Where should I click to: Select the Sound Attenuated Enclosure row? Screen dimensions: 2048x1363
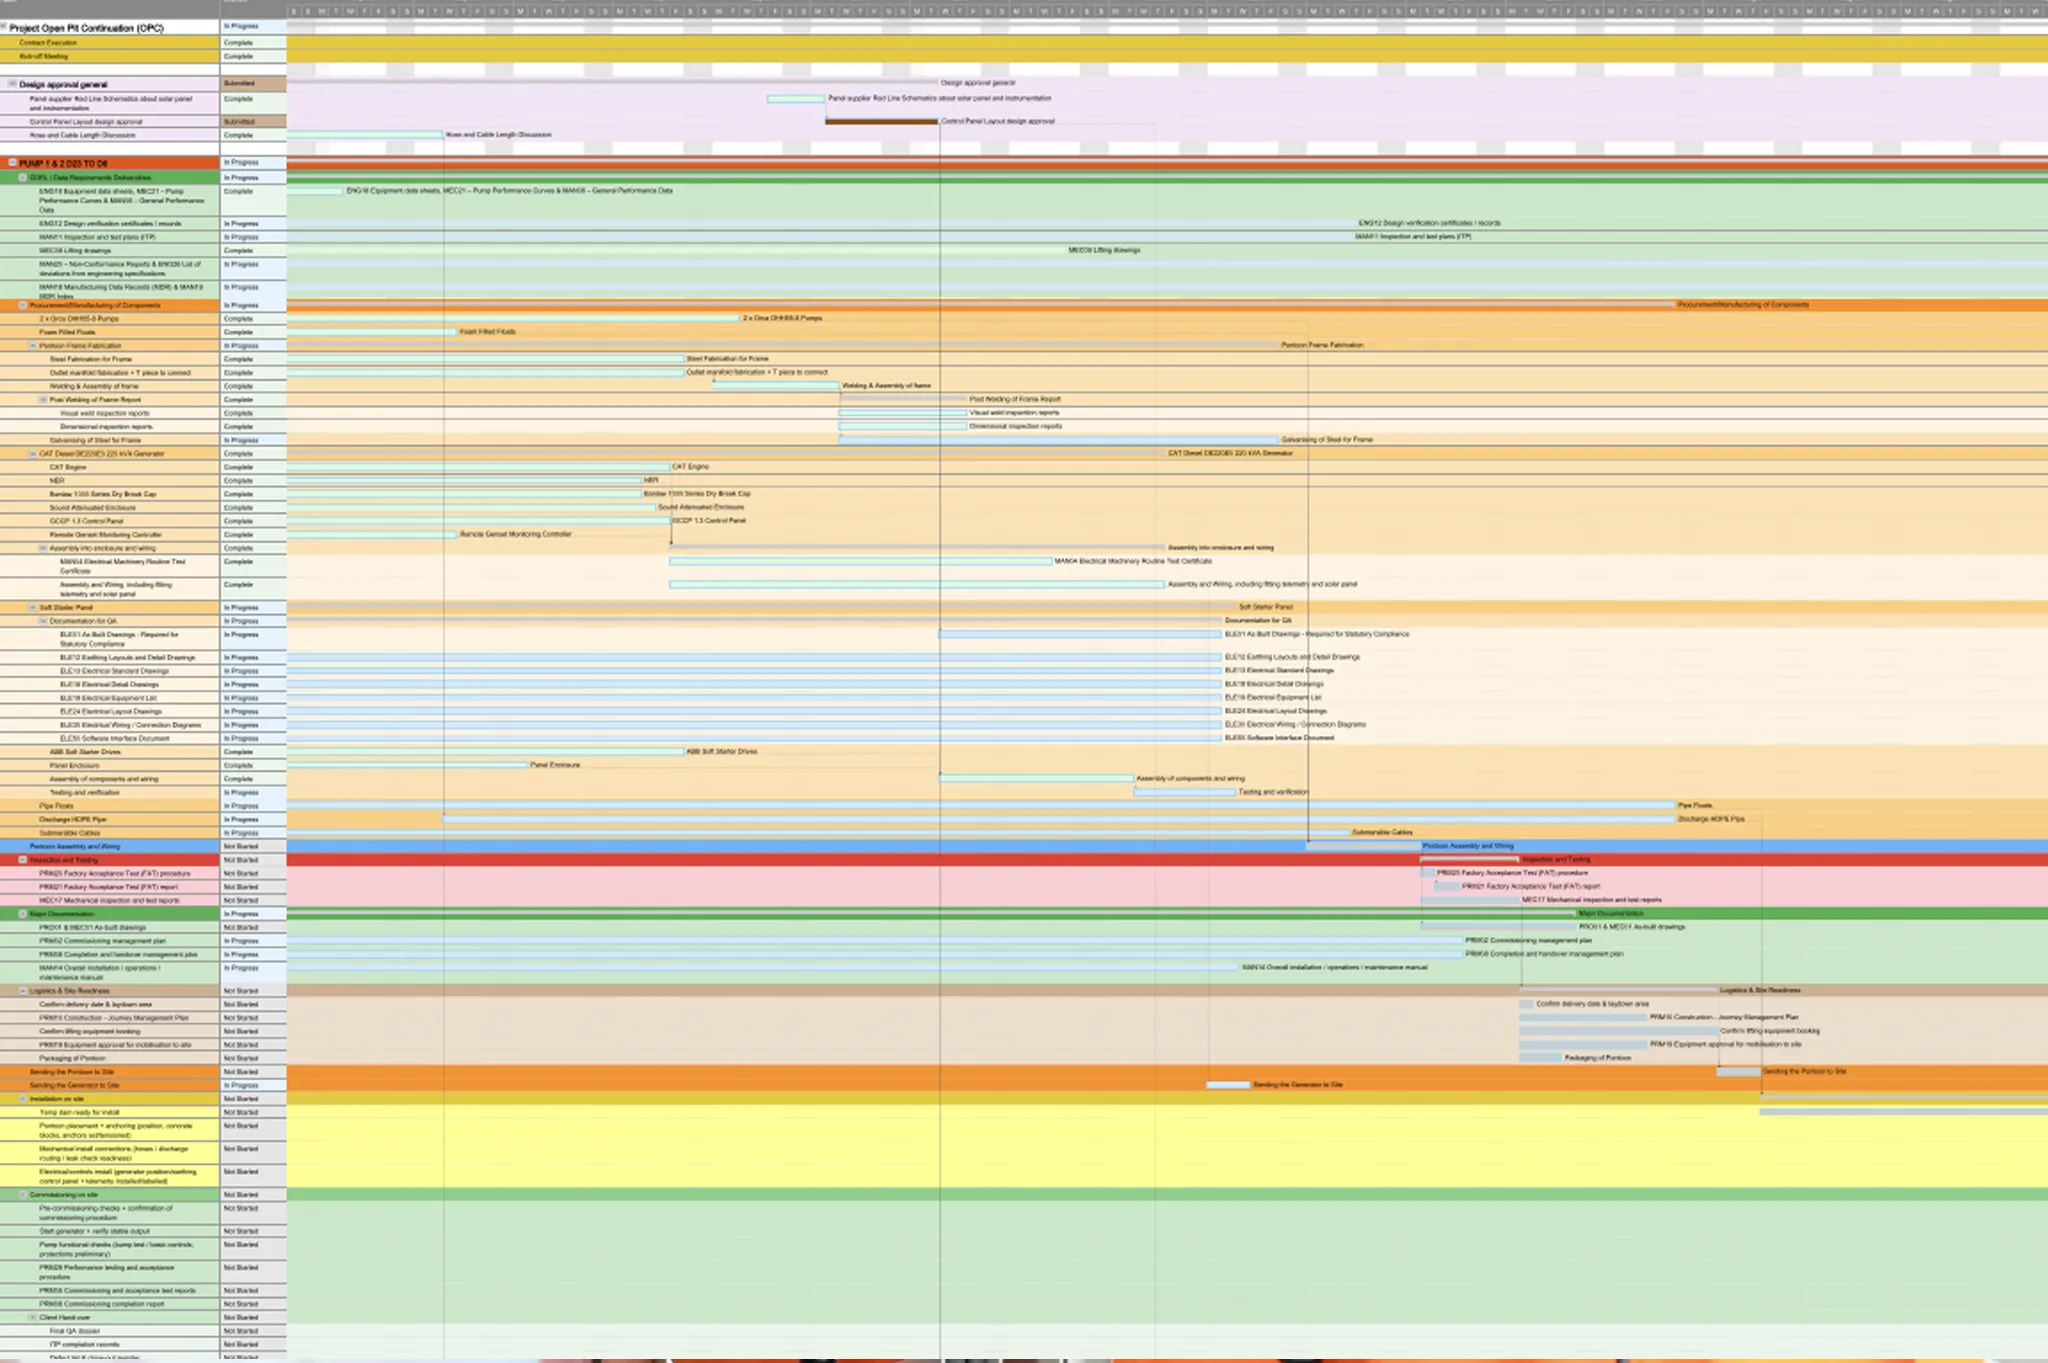point(110,508)
